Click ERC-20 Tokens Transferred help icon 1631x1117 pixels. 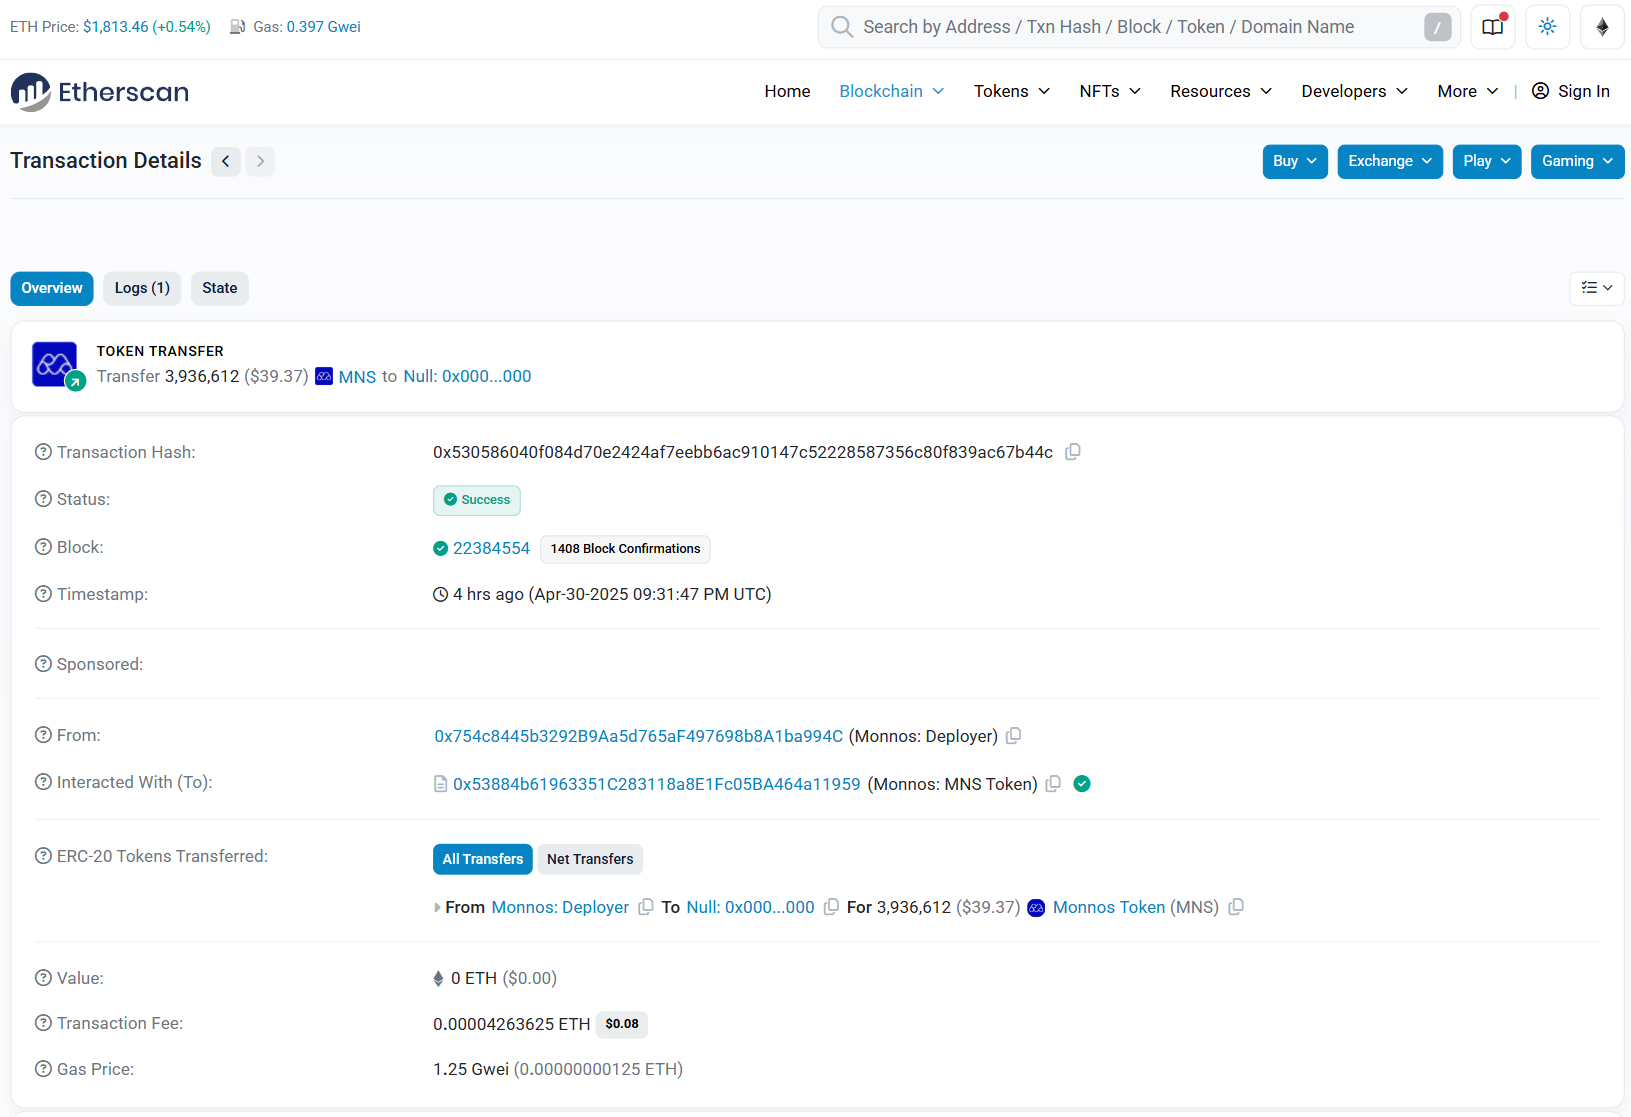point(43,856)
